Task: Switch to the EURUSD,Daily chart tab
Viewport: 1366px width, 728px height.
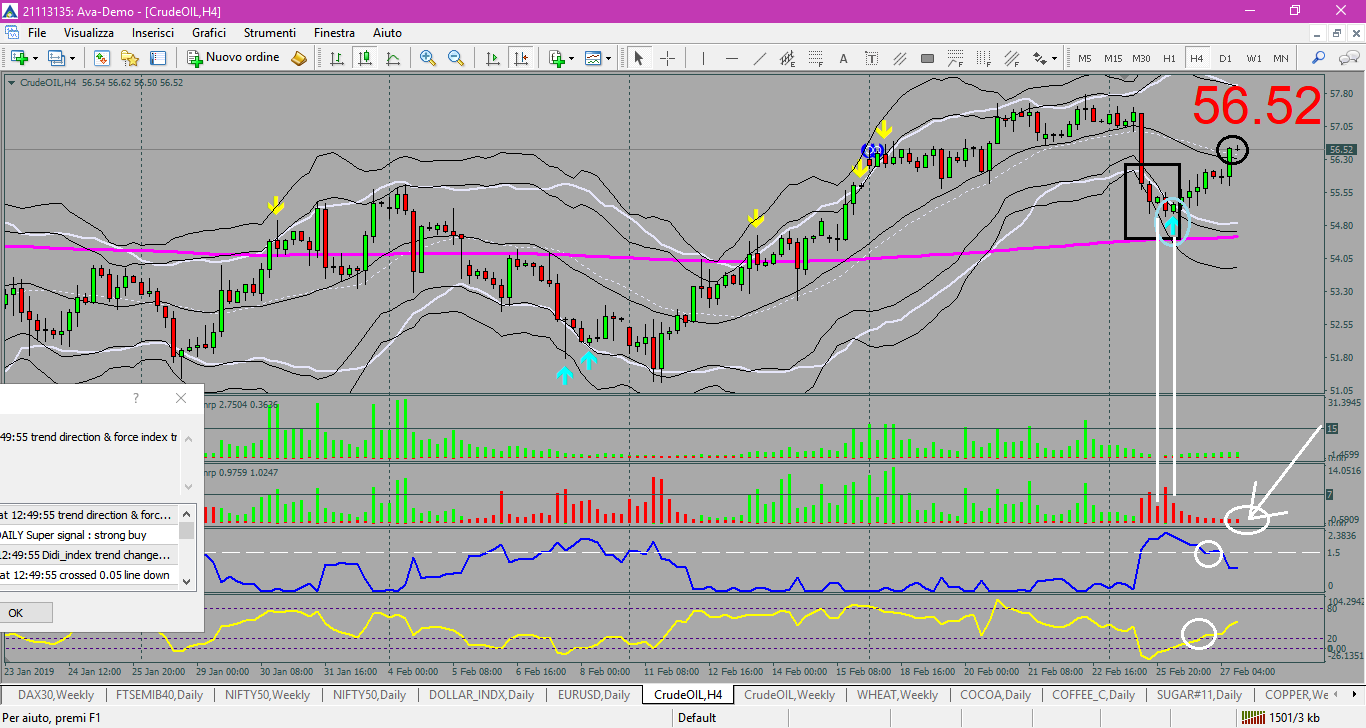Action: [594, 694]
